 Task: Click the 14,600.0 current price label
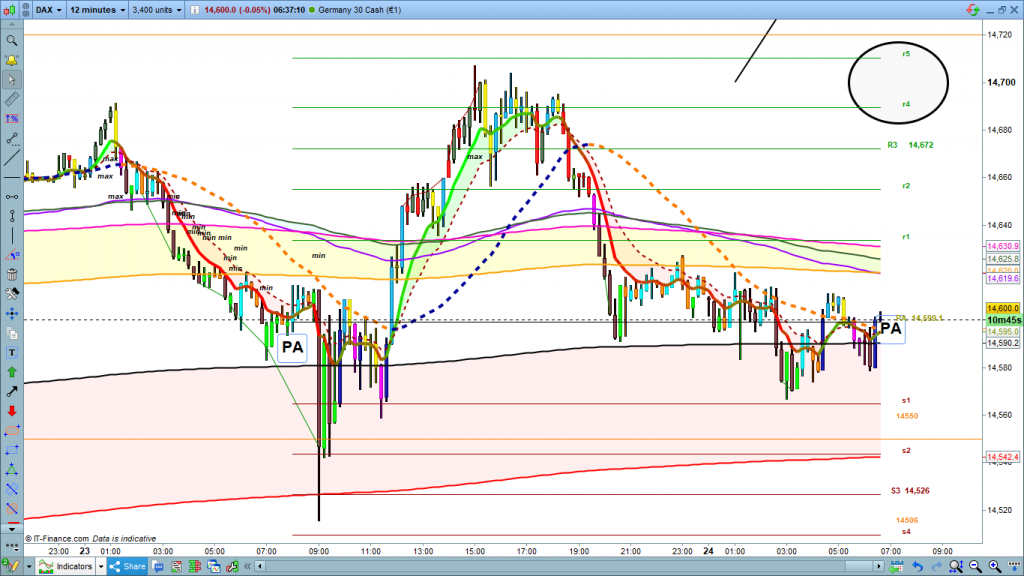tap(1002, 309)
